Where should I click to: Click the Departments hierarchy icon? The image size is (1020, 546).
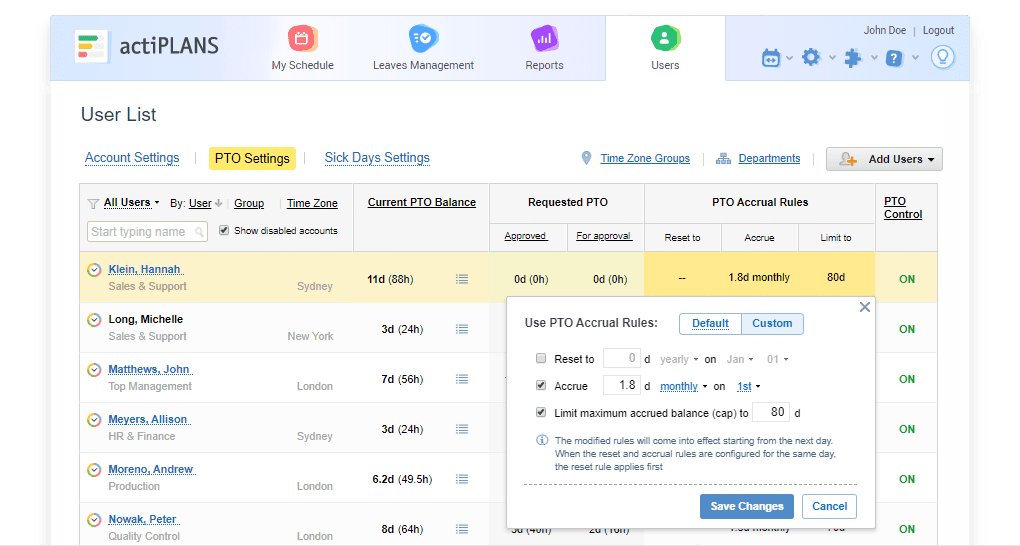coord(723,159)
